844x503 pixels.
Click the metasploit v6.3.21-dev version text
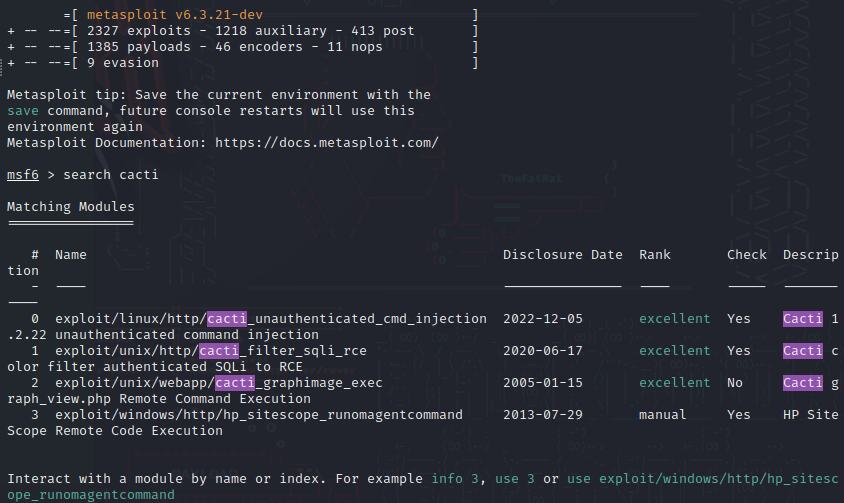175,15
